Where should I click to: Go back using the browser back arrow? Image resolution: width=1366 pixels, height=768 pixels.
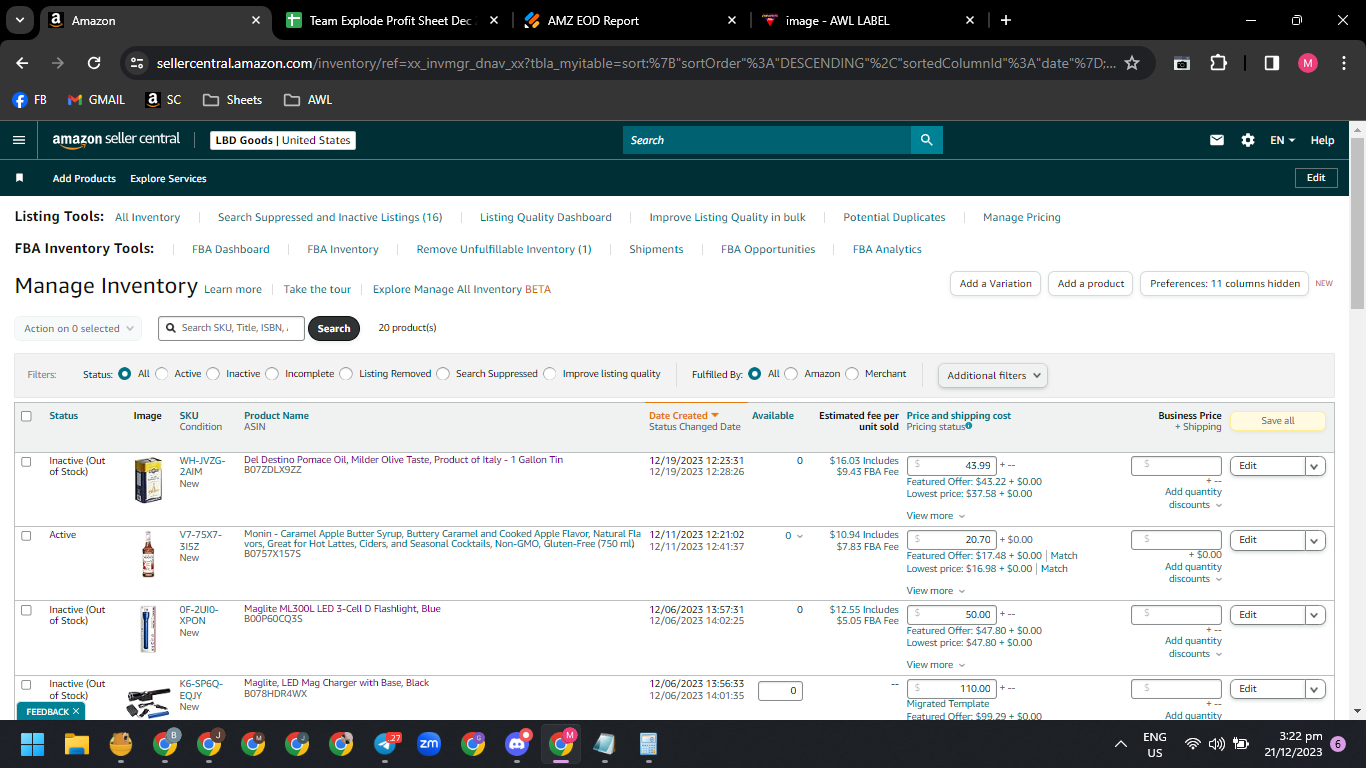coord(22,62)
